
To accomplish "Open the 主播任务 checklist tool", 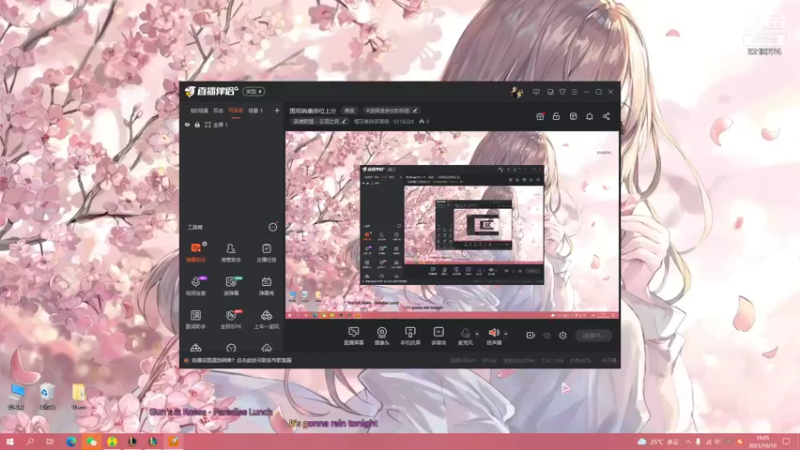I will pyautogui.click(x=266, y=253).
